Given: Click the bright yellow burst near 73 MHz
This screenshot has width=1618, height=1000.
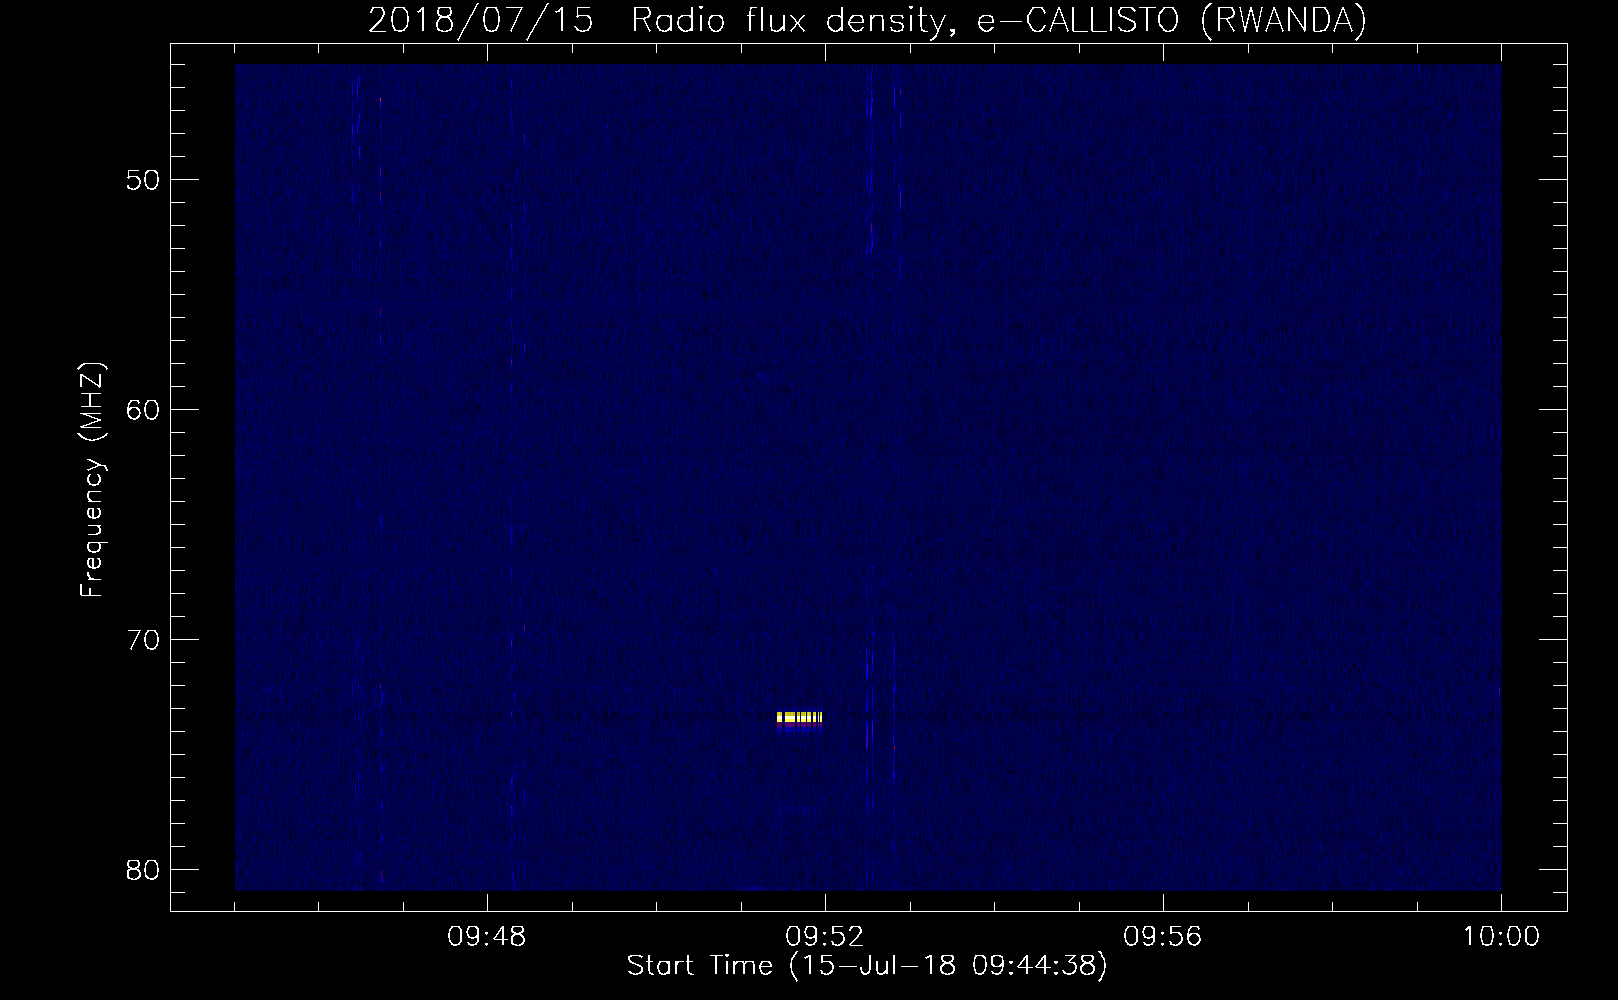Looking at the screenshot, I should point(799,717).
